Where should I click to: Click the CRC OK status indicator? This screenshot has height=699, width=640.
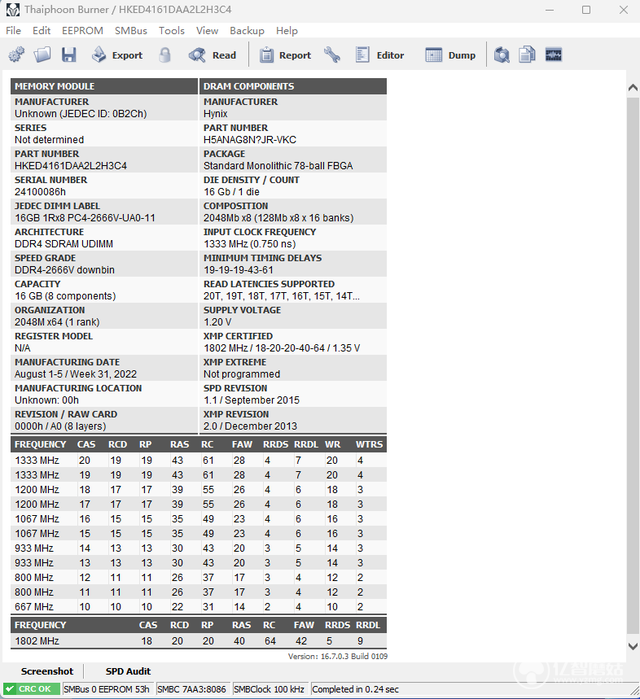pos(31,689)
